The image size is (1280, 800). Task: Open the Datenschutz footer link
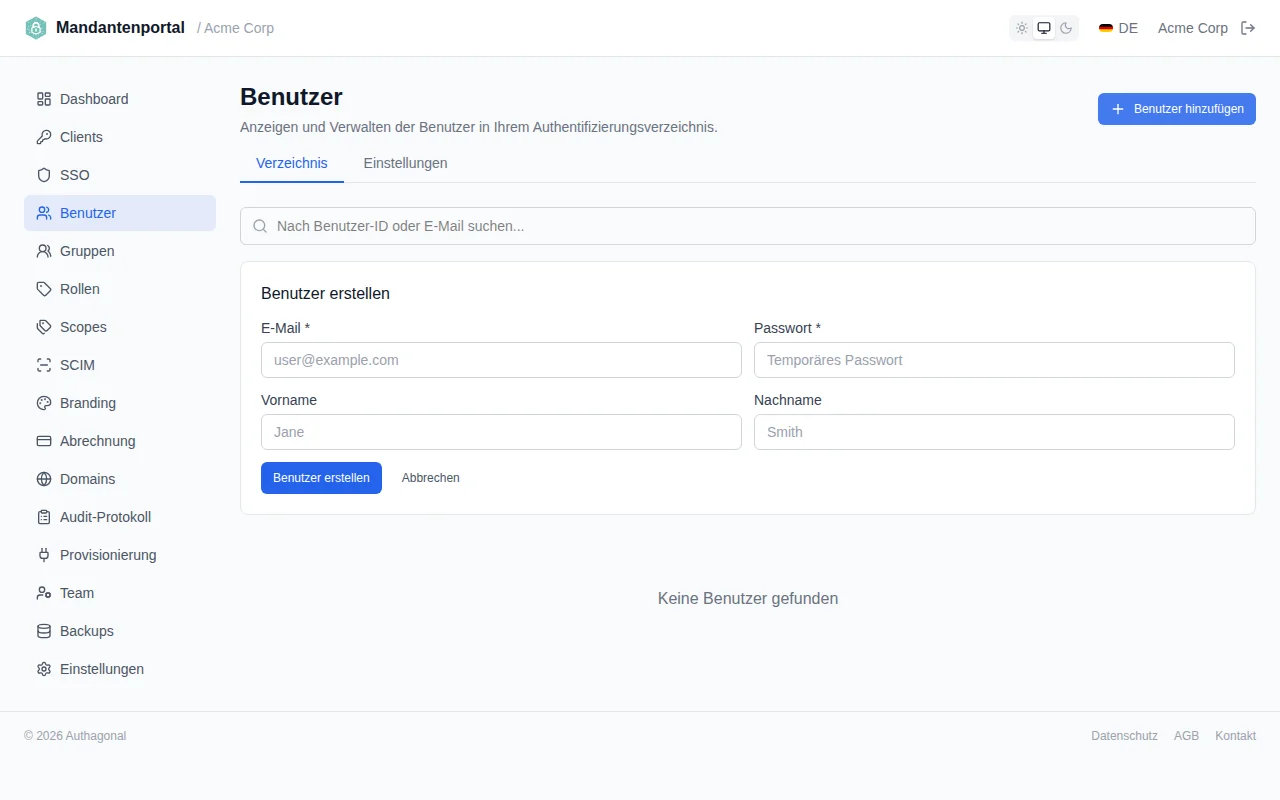(x=1124, y=736)
